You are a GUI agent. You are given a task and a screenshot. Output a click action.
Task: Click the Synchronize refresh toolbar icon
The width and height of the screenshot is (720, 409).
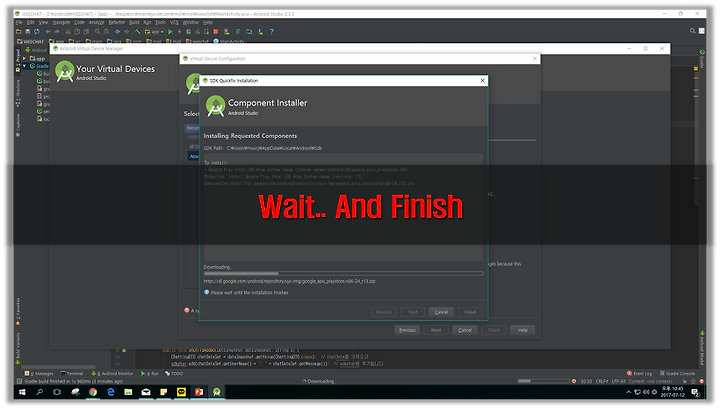point(37,32)
